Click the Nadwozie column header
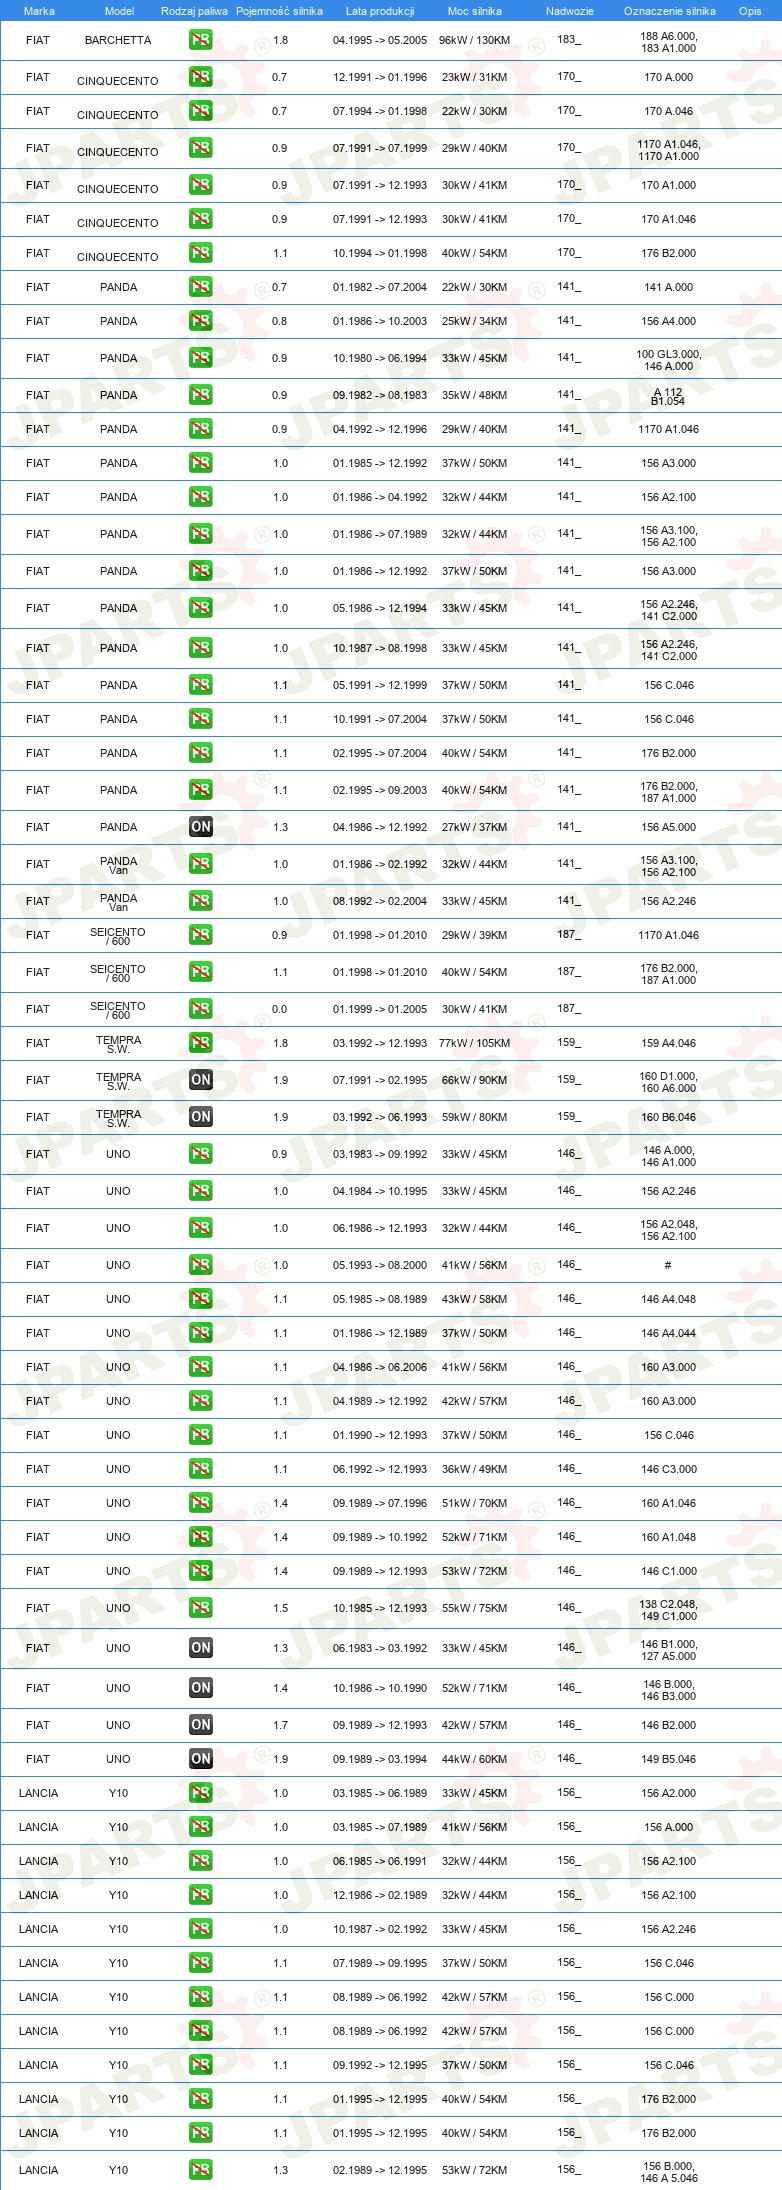Image resolution: width=782 pixels, height=2190 pixels. tap(570, 11)
